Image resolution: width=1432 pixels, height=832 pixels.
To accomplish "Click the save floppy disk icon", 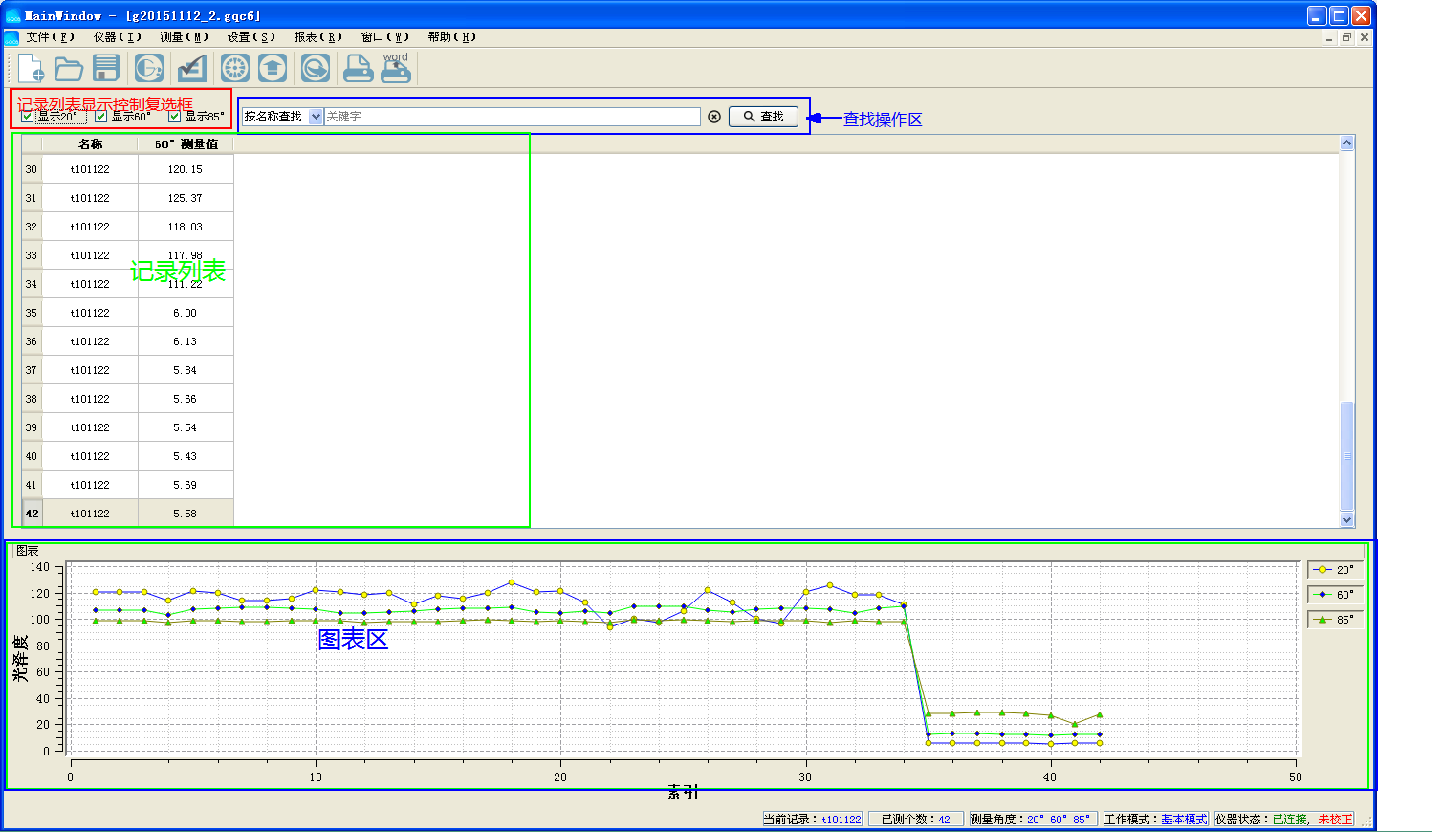I will click(x=106, y=68).
